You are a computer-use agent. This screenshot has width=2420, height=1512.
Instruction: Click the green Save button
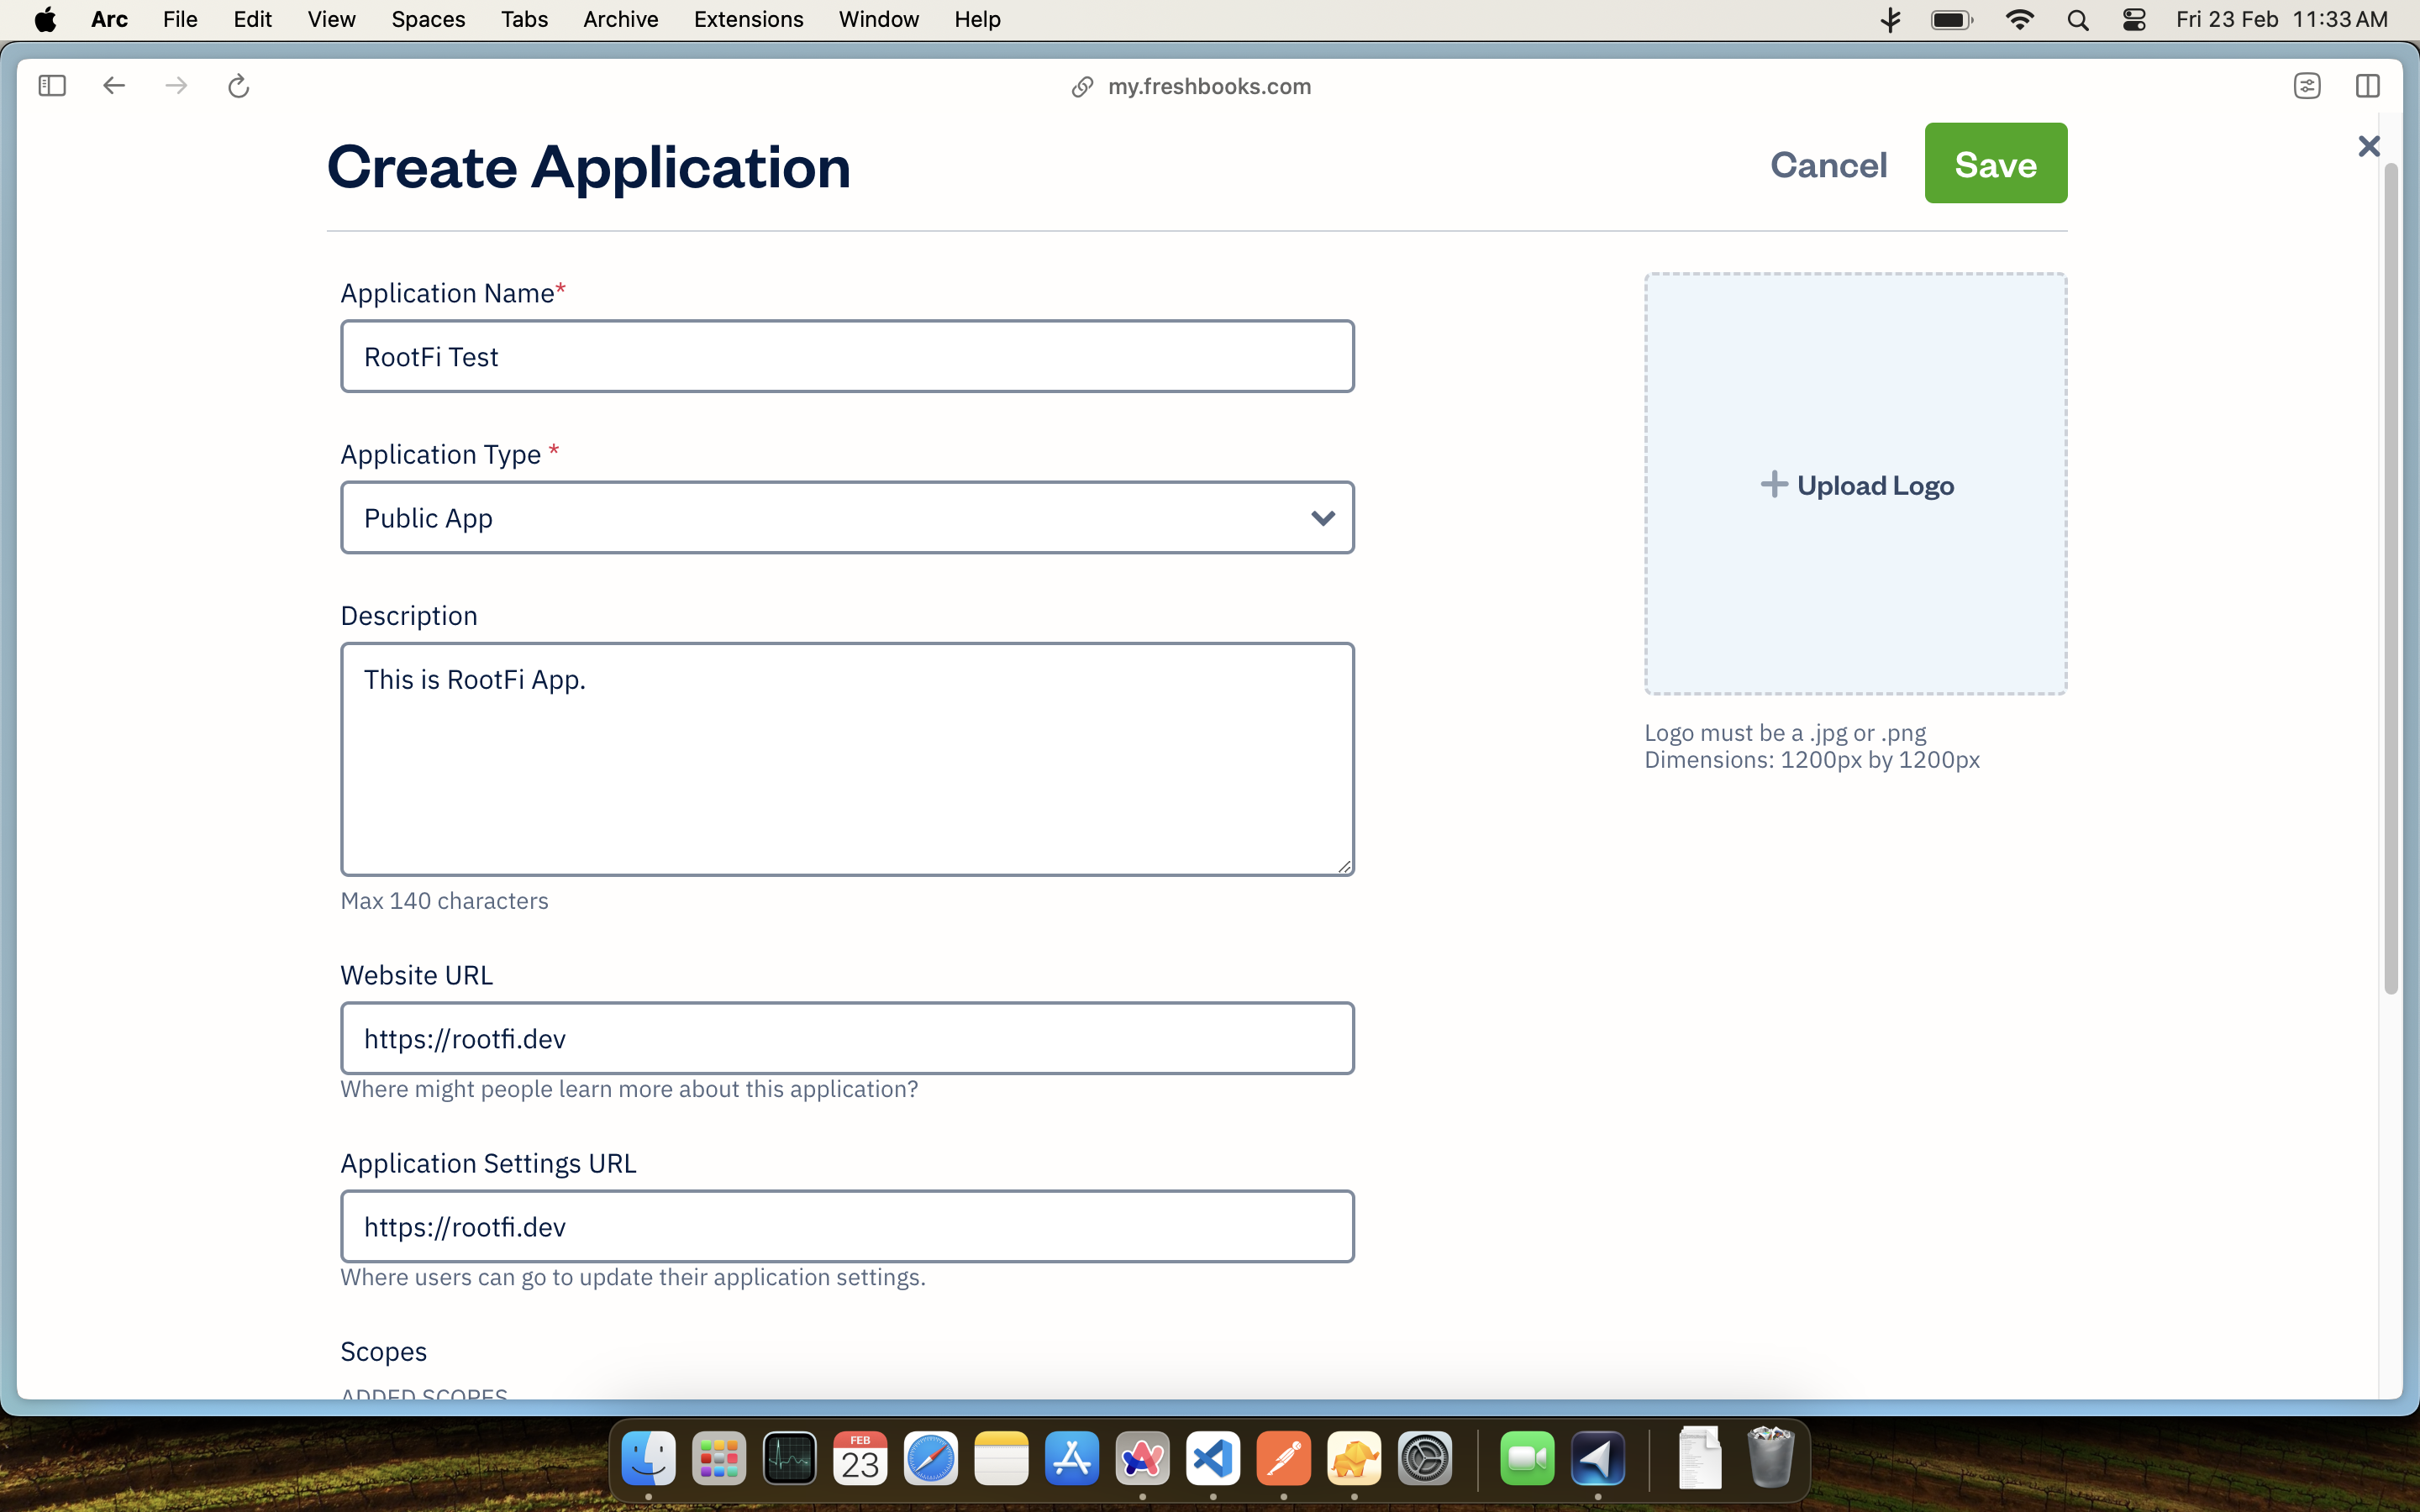[x=1995, y=164]
